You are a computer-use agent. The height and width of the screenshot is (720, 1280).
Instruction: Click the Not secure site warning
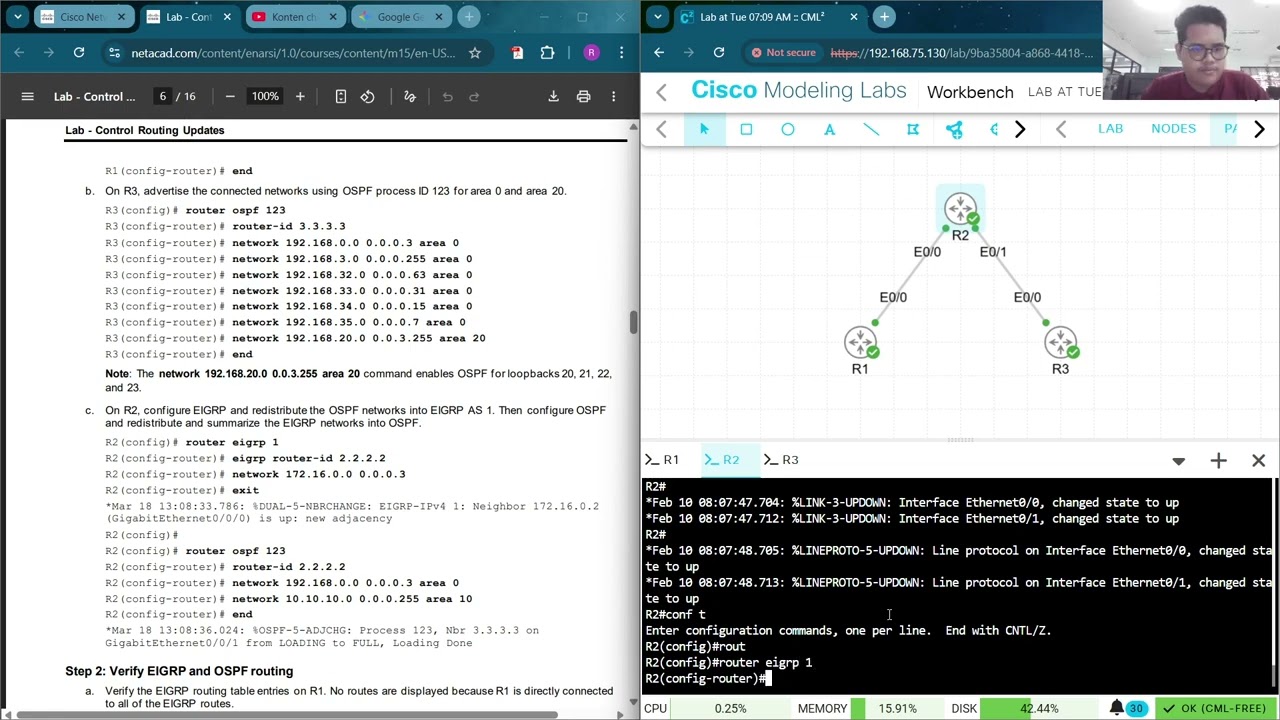click(783, 52)
